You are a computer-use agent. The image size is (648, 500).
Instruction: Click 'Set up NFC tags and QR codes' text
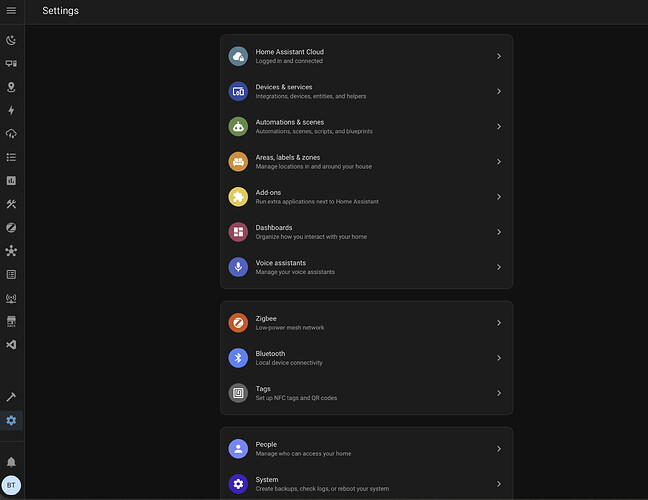296,398
